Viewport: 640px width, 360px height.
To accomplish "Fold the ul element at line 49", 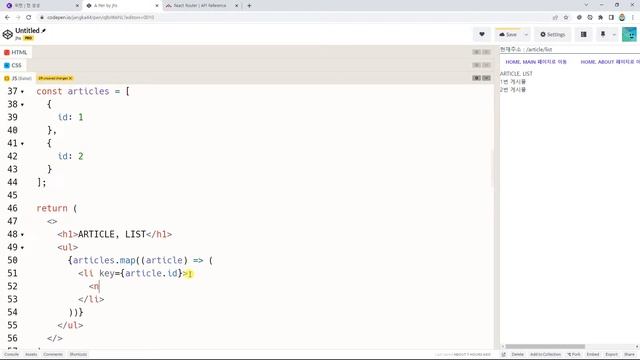I will (x=22, y=248).
